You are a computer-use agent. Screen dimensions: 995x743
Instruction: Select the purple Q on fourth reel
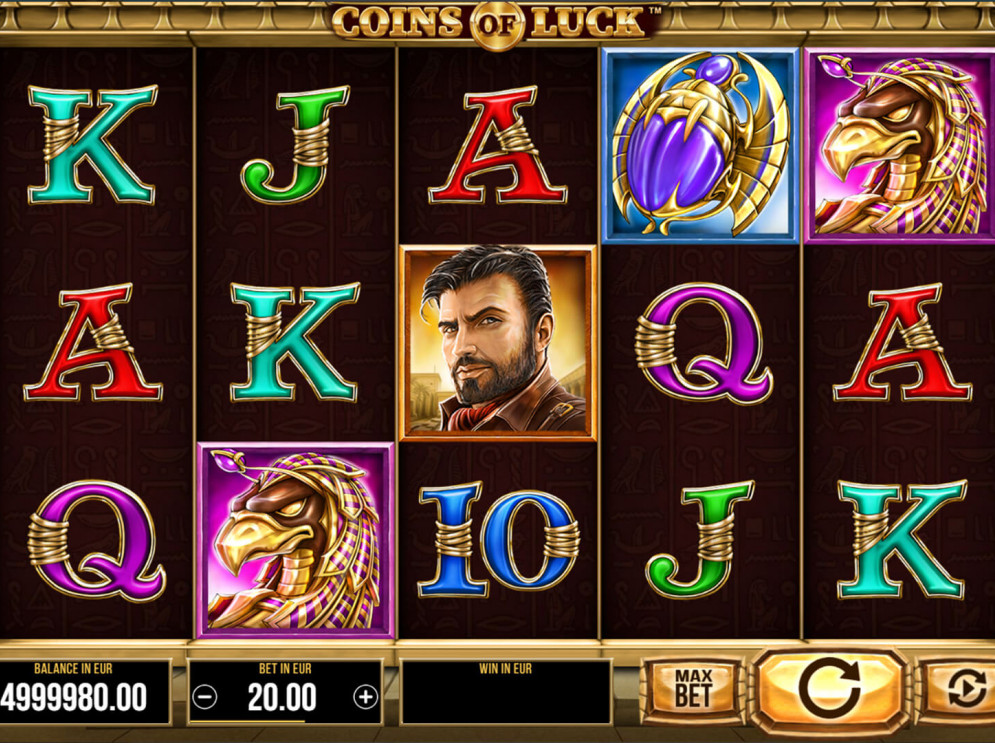click(703, 343)
